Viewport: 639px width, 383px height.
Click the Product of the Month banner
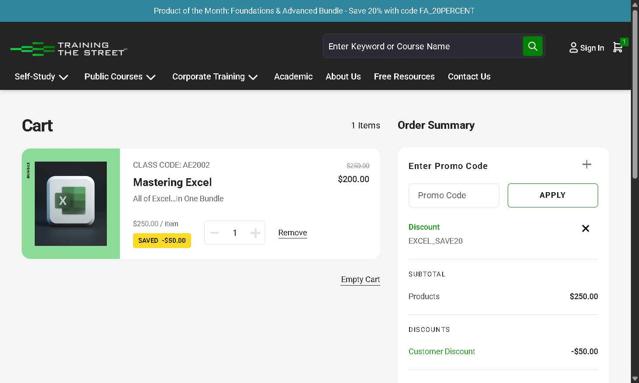[314, 11]
